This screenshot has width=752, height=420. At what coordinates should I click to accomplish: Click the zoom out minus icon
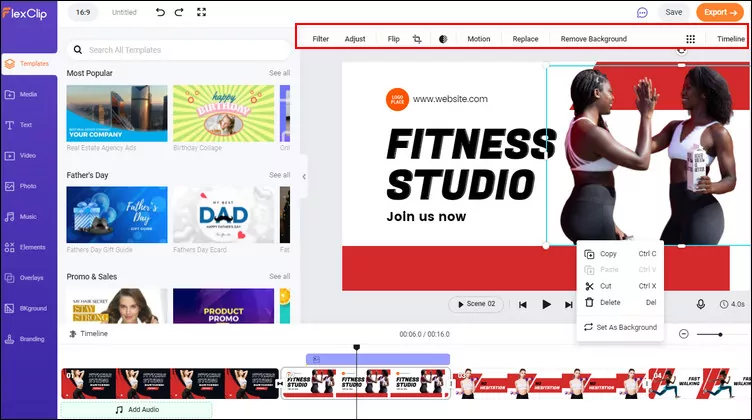click(684, 334)
